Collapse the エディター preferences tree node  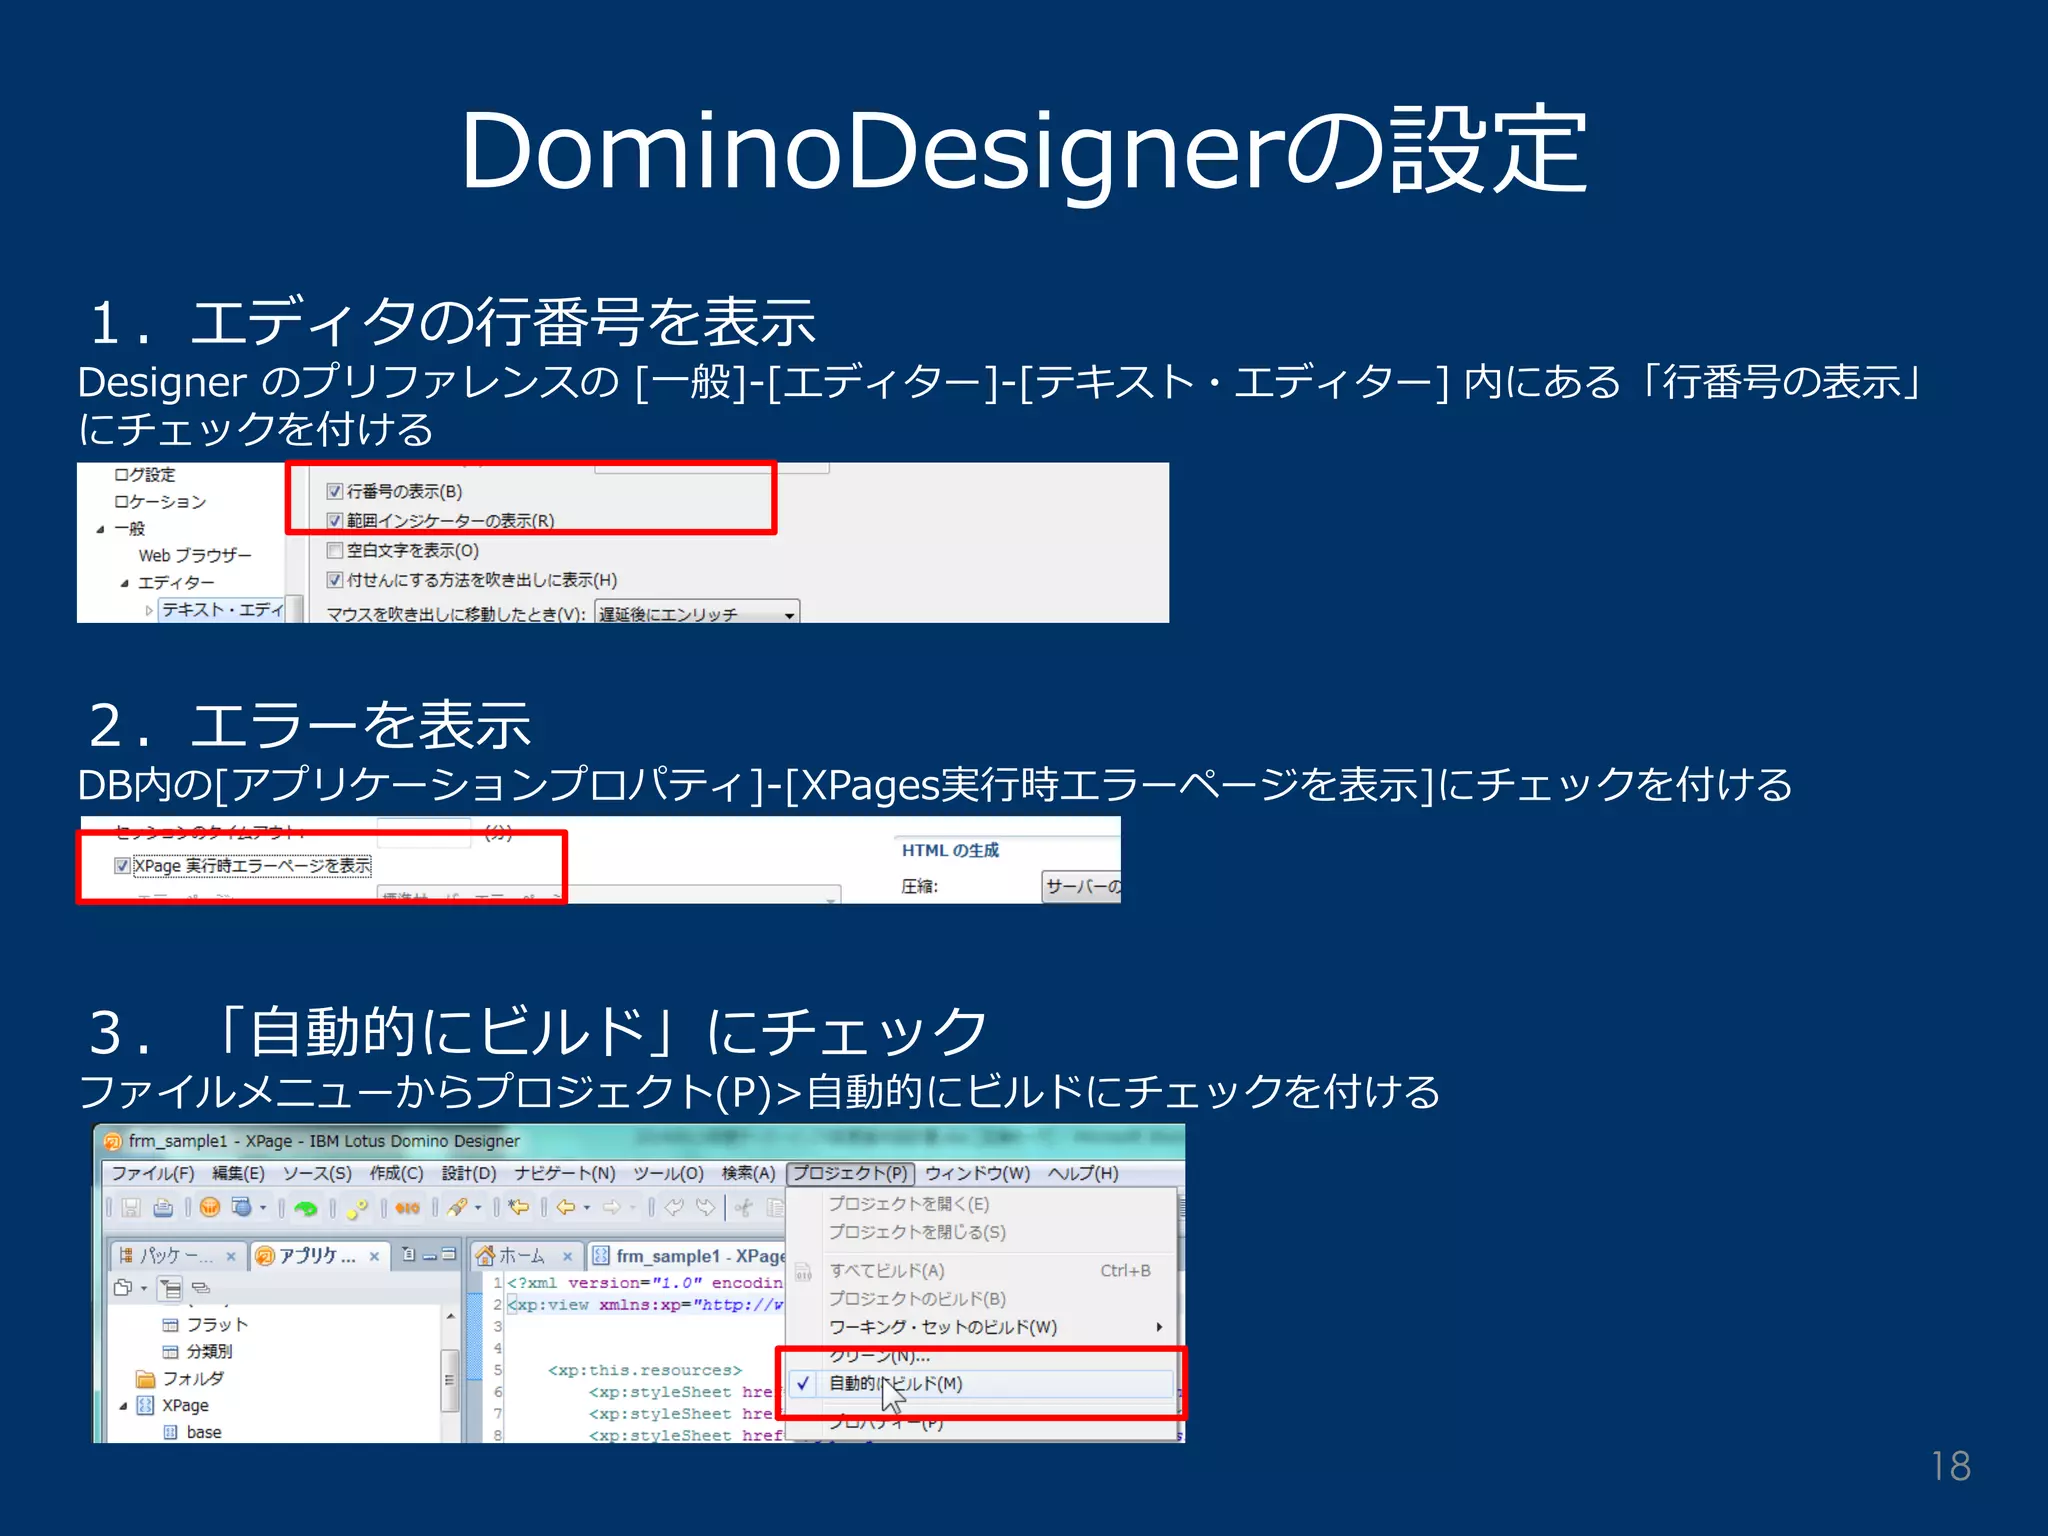pos(124,583)
